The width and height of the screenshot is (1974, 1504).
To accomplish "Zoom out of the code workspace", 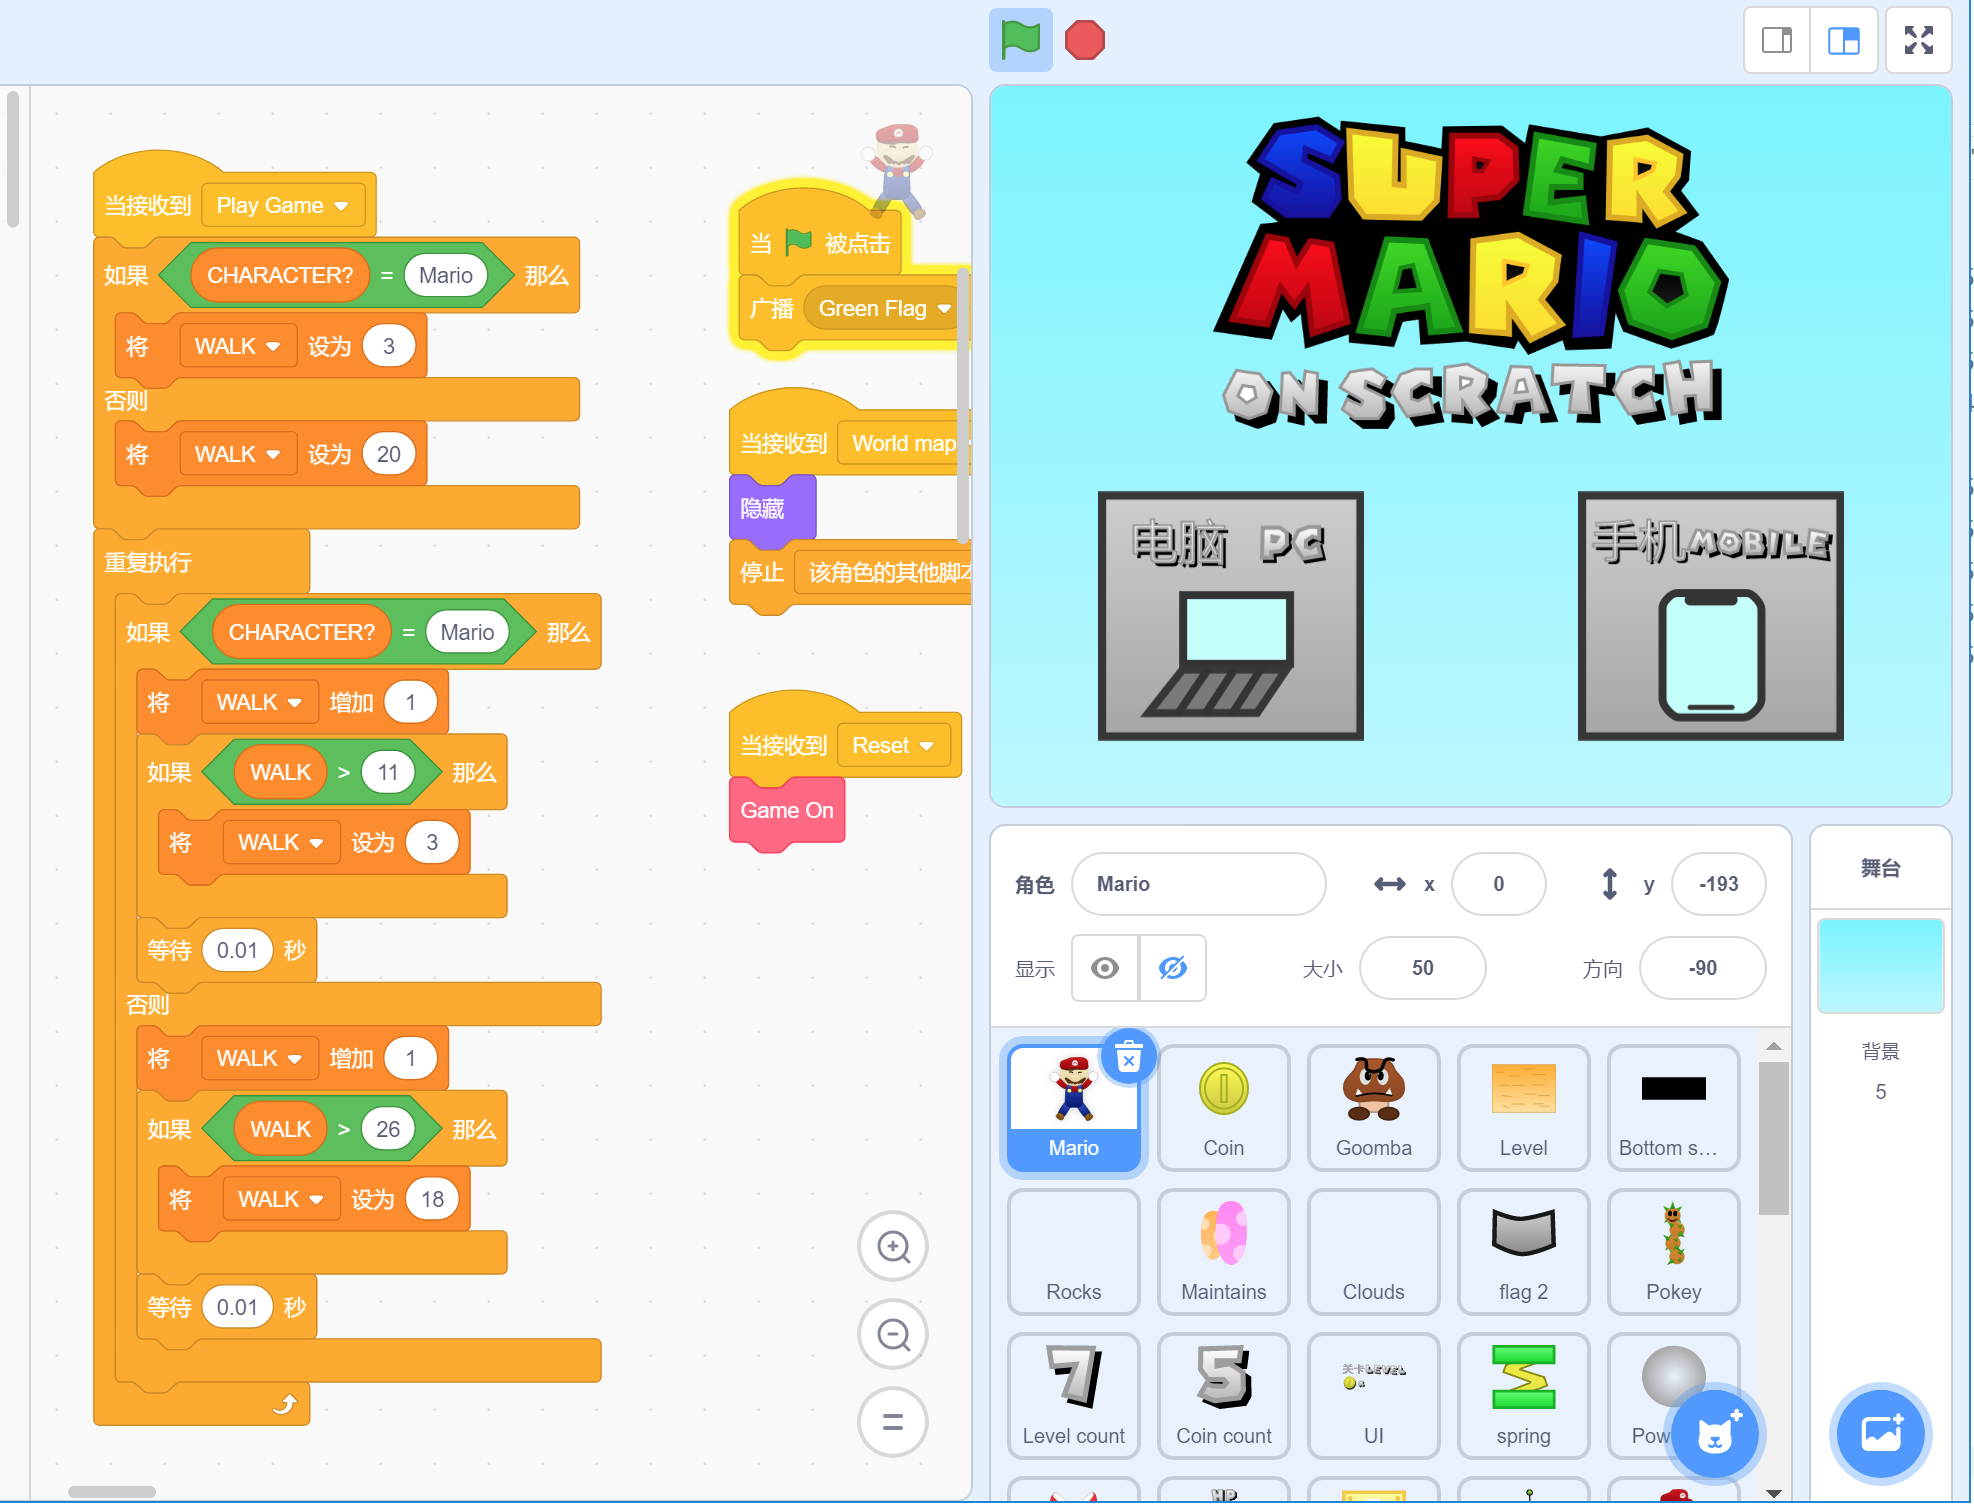I will point(893,1334).
